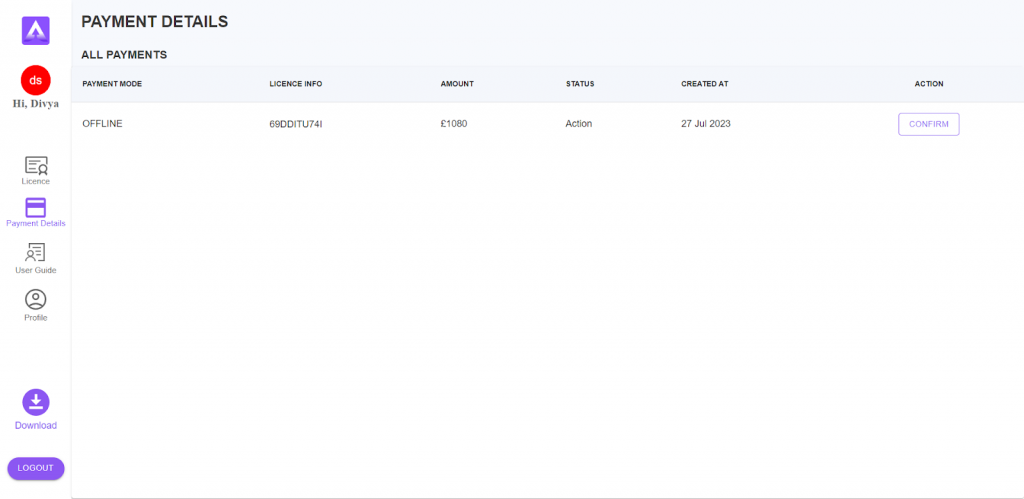
Task: Click the Logout button
Action: pos(36,468)
